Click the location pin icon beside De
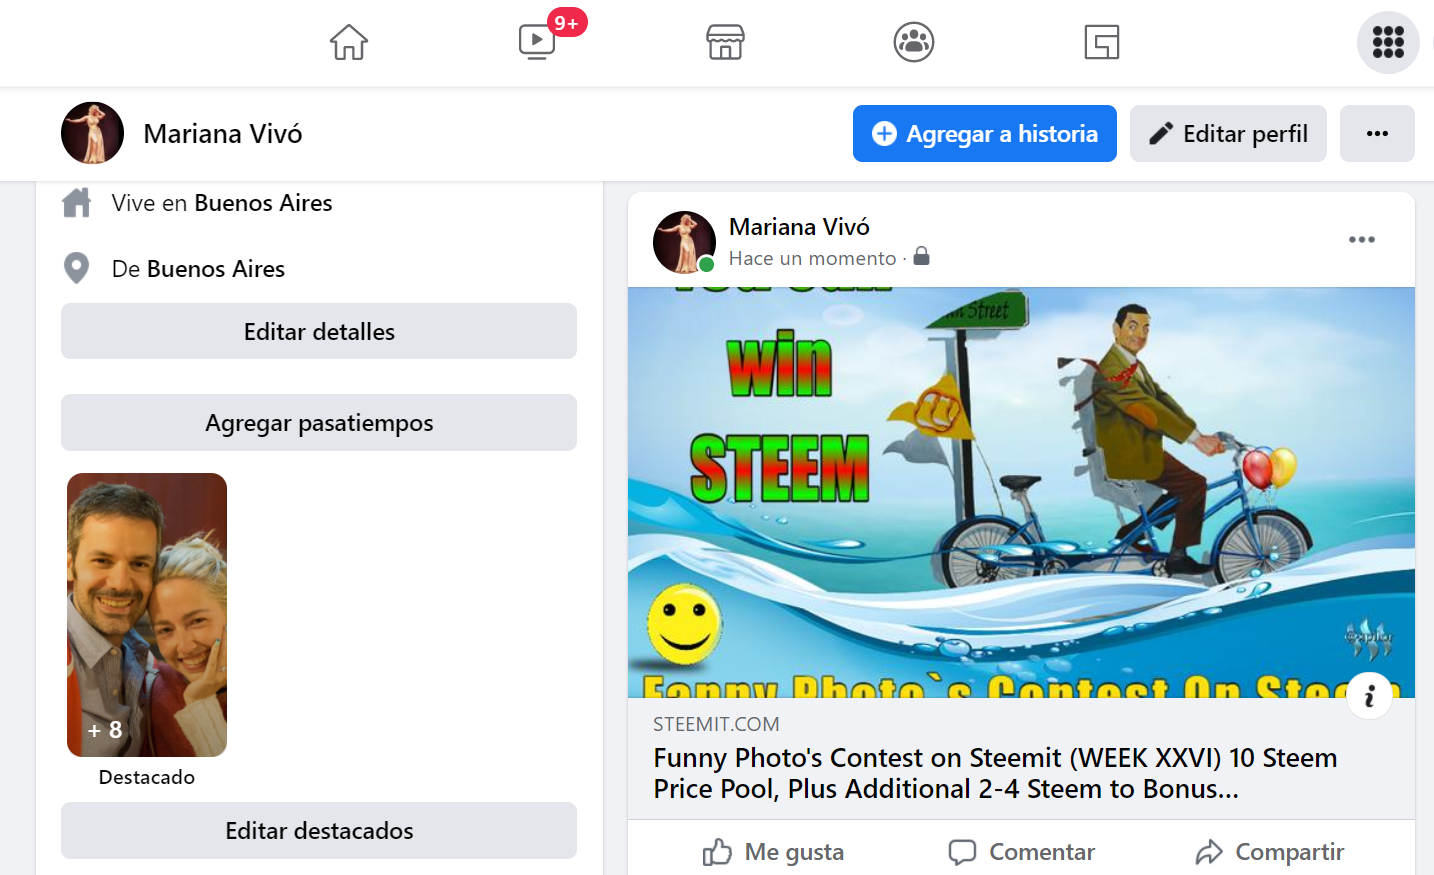This screenshot has height=875, width=1434. tap(77, 268)
